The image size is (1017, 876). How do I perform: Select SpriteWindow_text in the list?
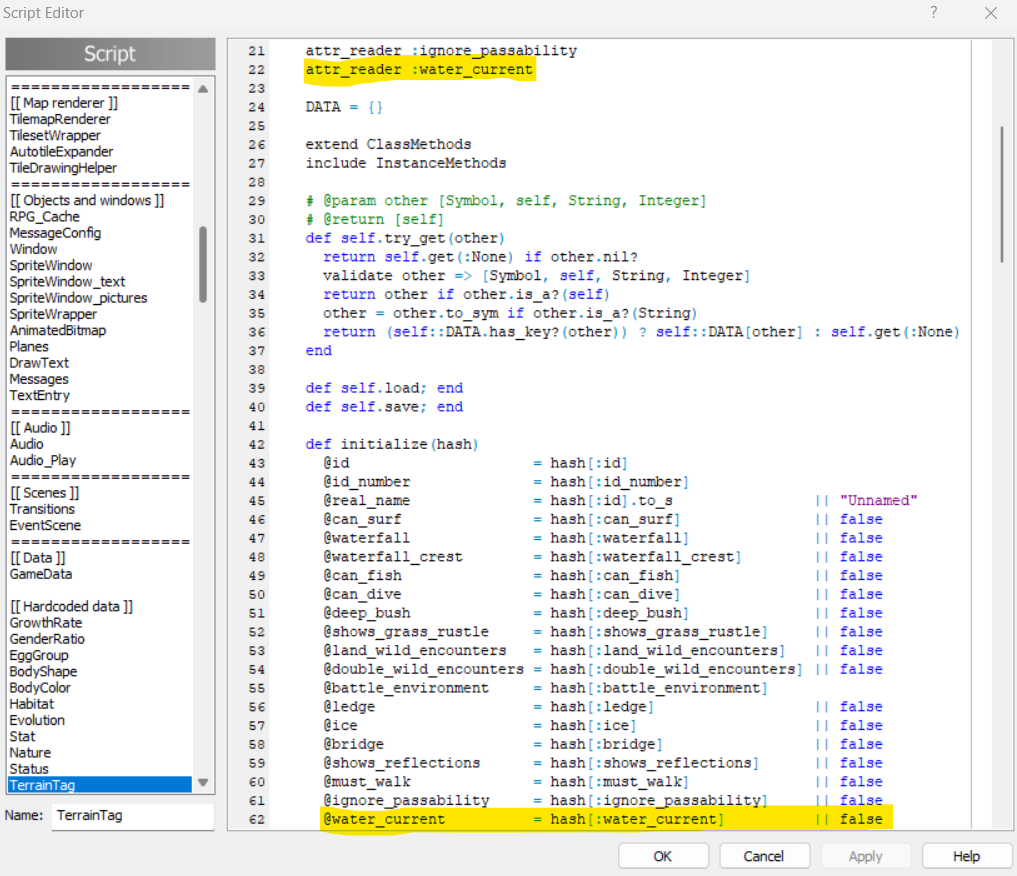click(x=67, y=282)
